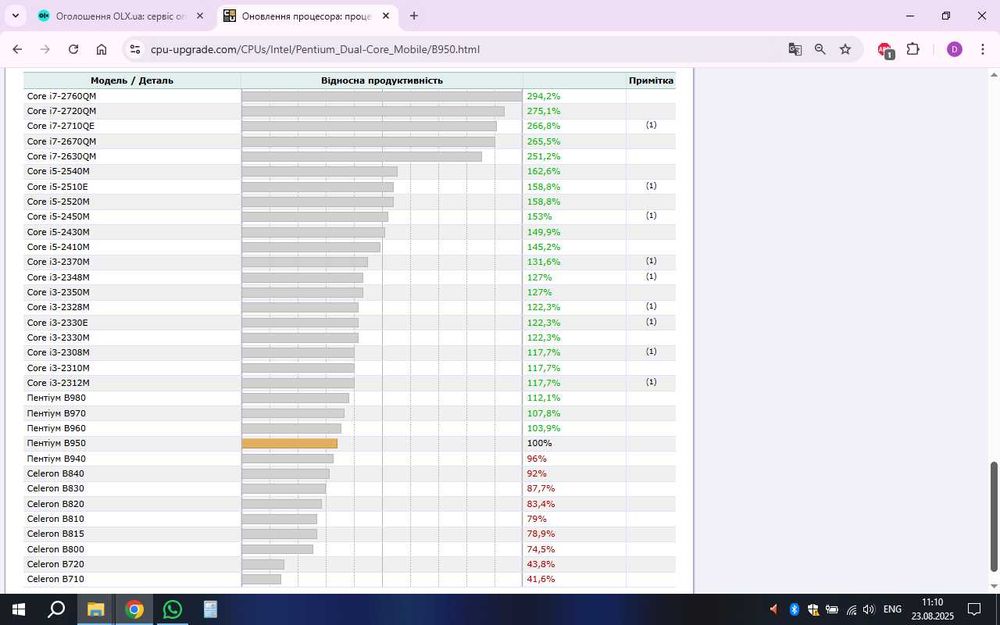Click the note (1) for Core i3-2370M
The image size is (1000, 625).
(651, 261)
